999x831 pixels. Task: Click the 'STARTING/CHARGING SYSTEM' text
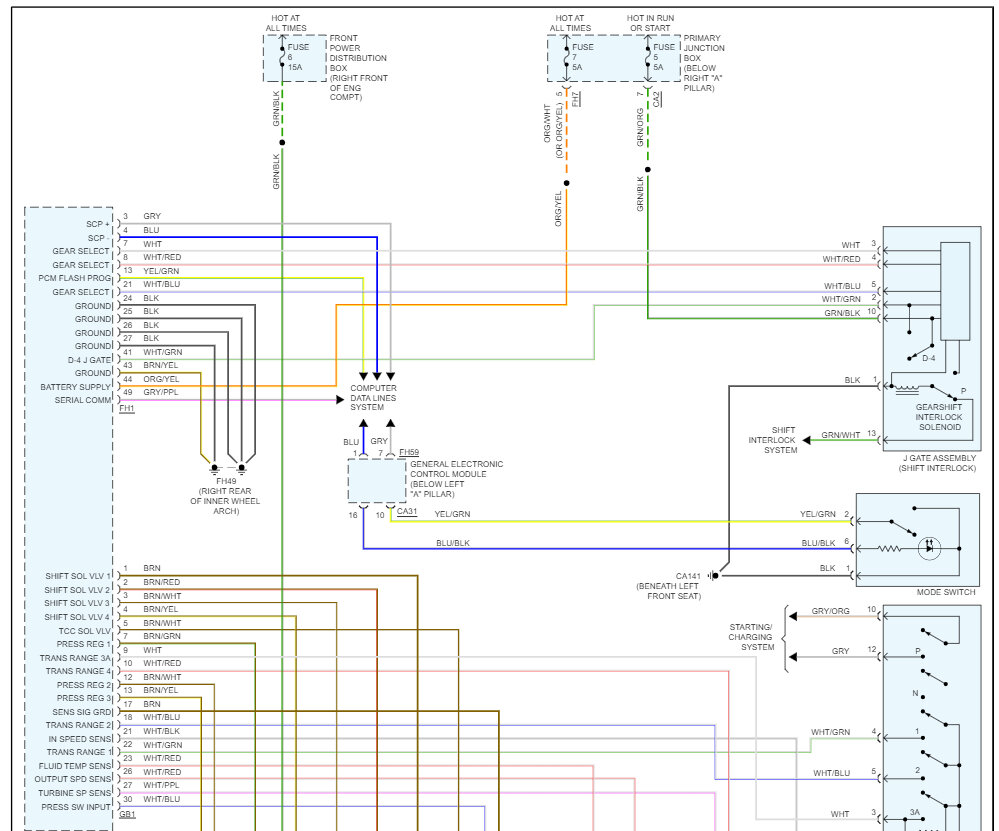[x=752, y=637]
